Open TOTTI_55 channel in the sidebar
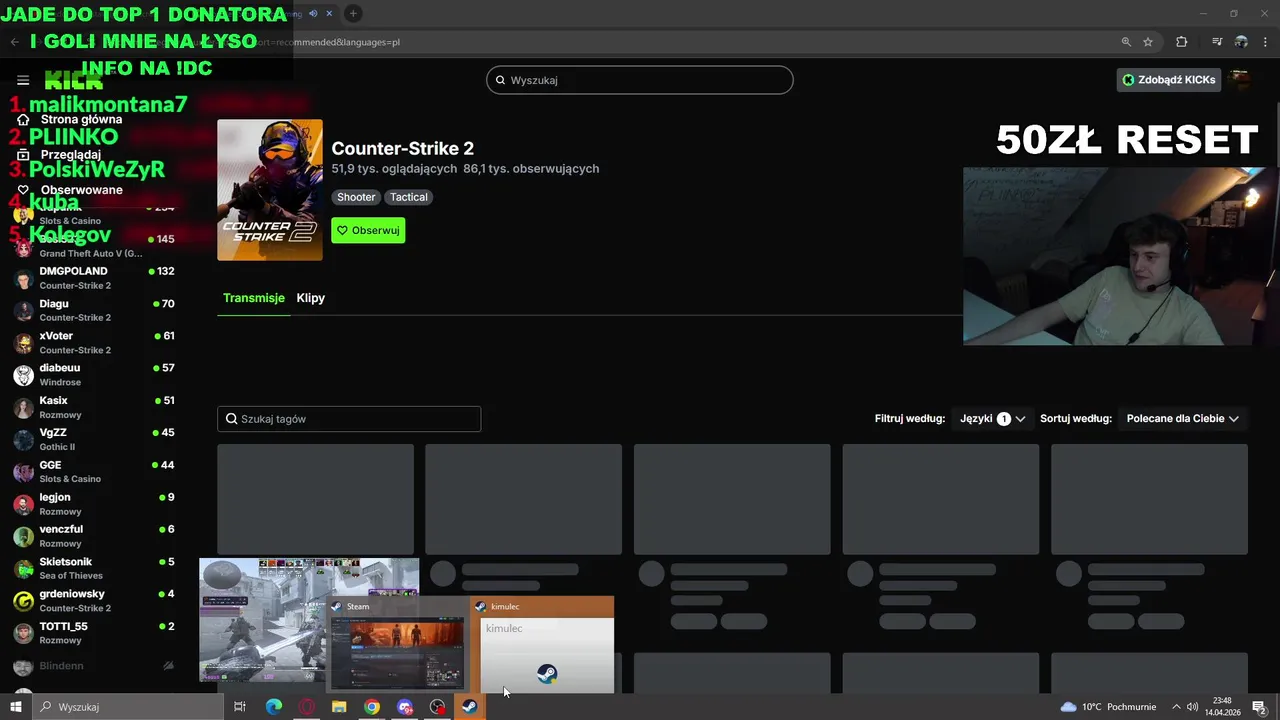The image size is (1280, 720). pos(95,633)
